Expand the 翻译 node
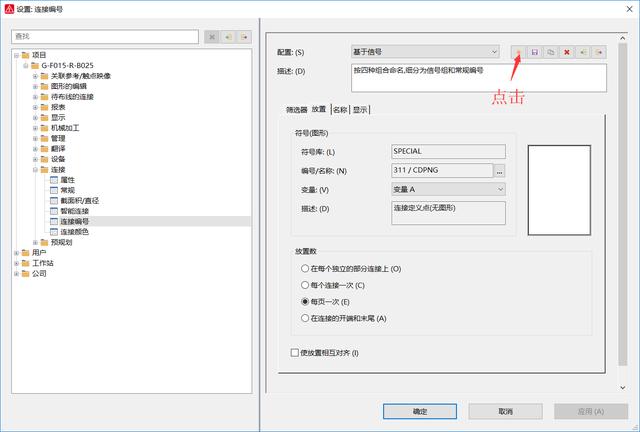640x432 pixels. click(x=35, y=149)
